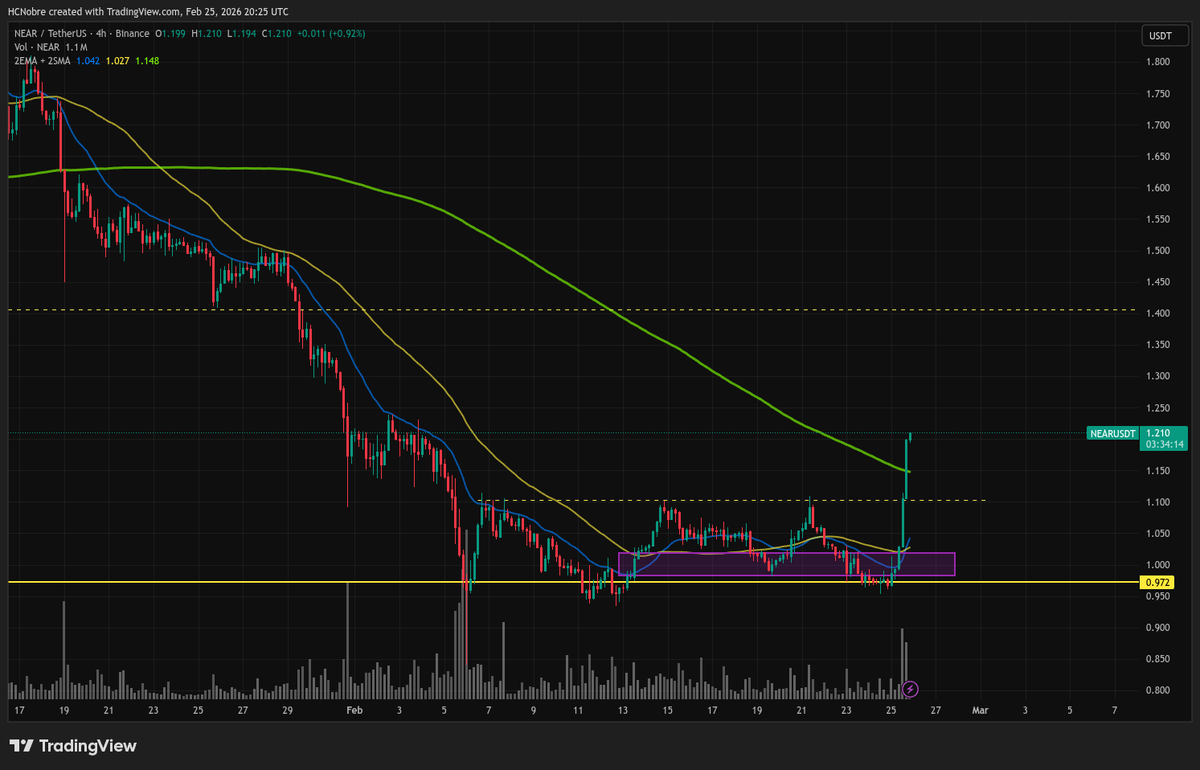Viewport: 1200px width, 770px height.
Task: Click the 03:34:14 countdown timer
Action: point(1164,444)
